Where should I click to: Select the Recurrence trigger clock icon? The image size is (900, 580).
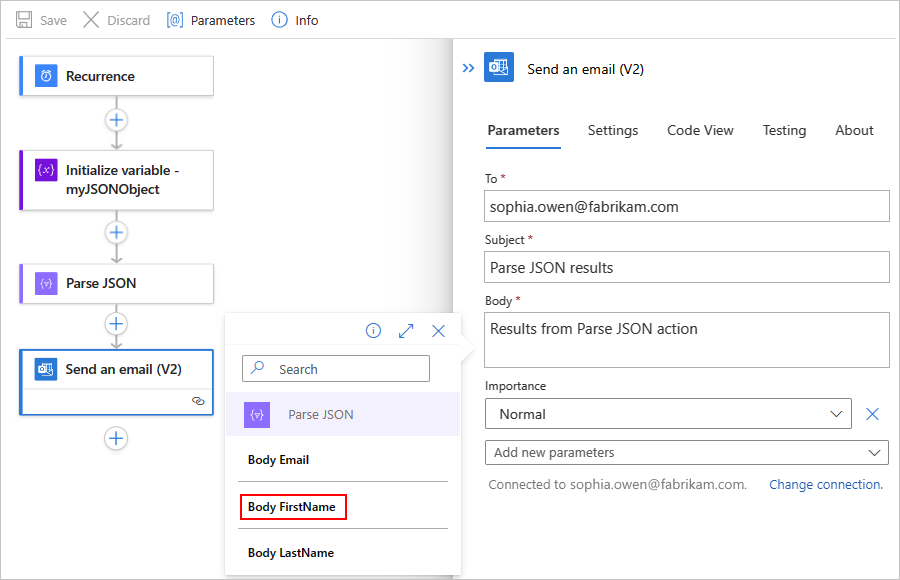click(46, 76)
